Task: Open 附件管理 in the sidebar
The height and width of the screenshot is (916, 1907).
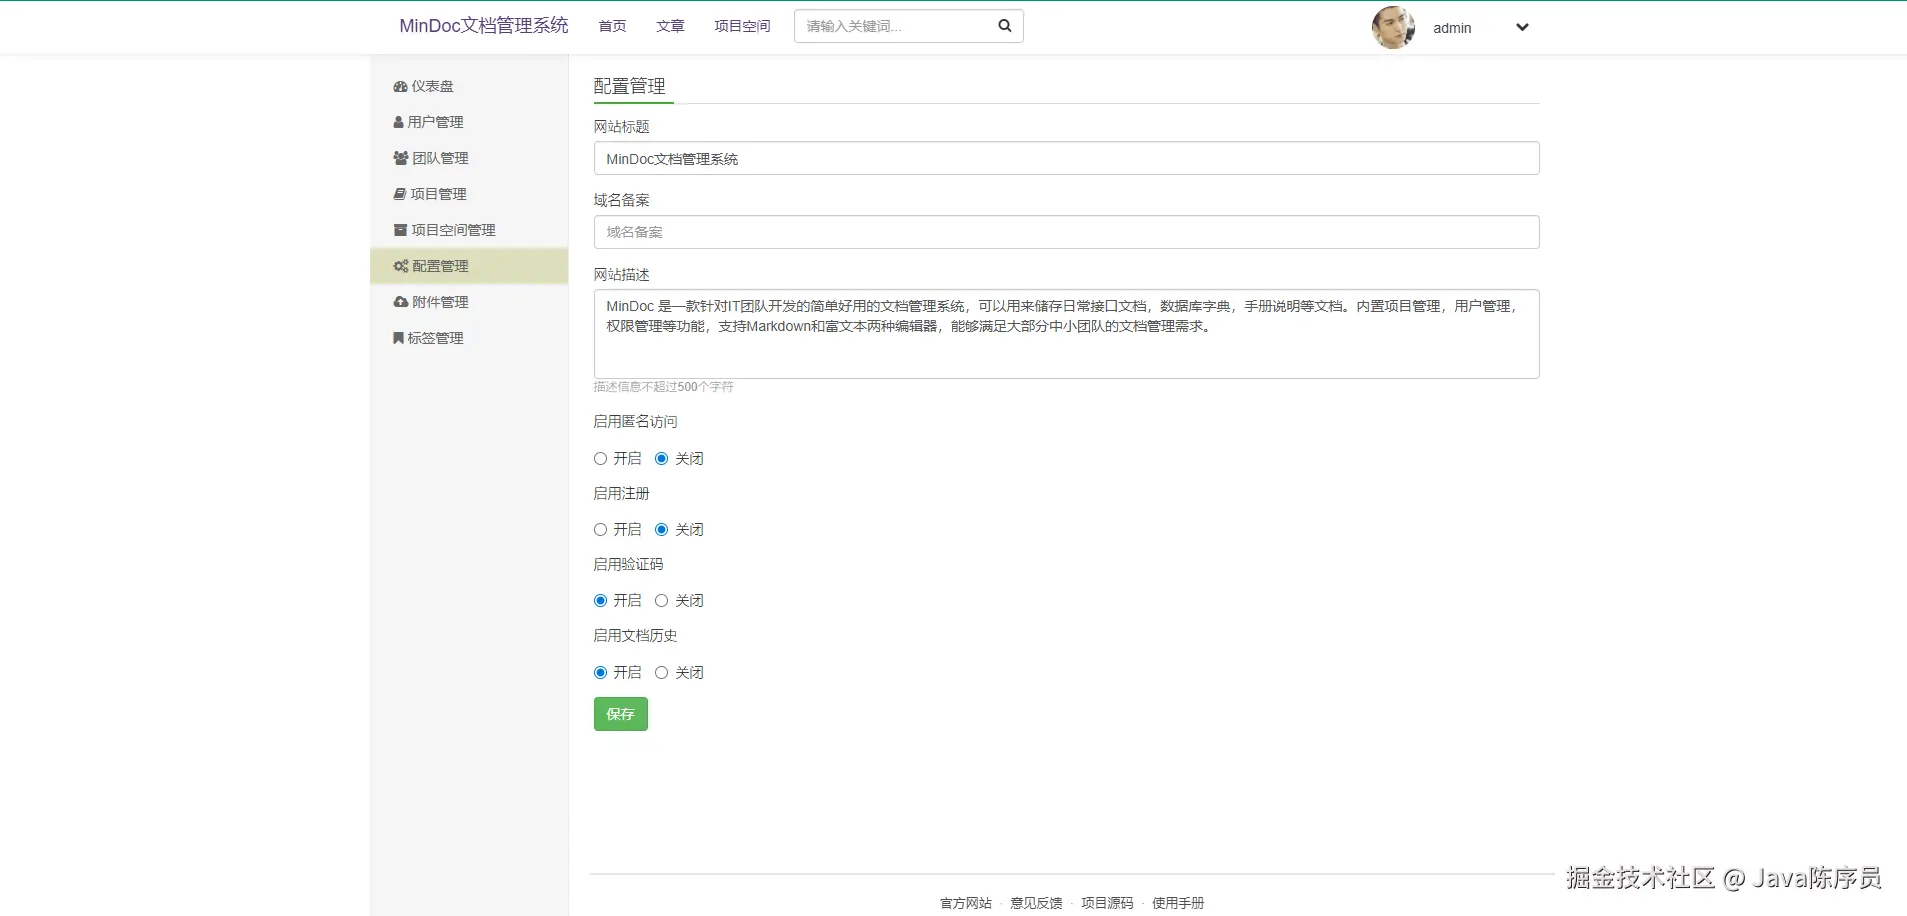Action: pyautogui.click(x=469, y=302)
